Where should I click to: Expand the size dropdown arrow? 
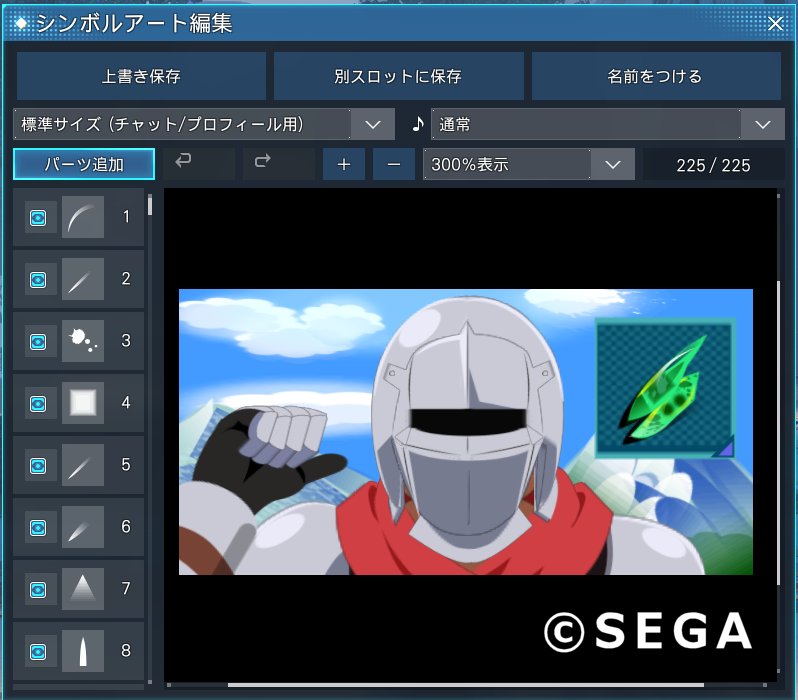tap(373, 124)
